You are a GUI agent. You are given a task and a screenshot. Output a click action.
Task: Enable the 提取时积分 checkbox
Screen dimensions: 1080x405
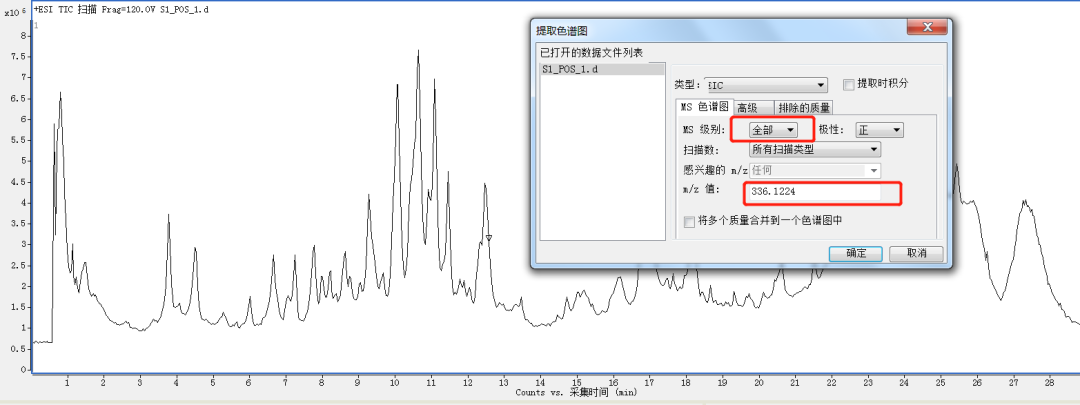point(849,84)
